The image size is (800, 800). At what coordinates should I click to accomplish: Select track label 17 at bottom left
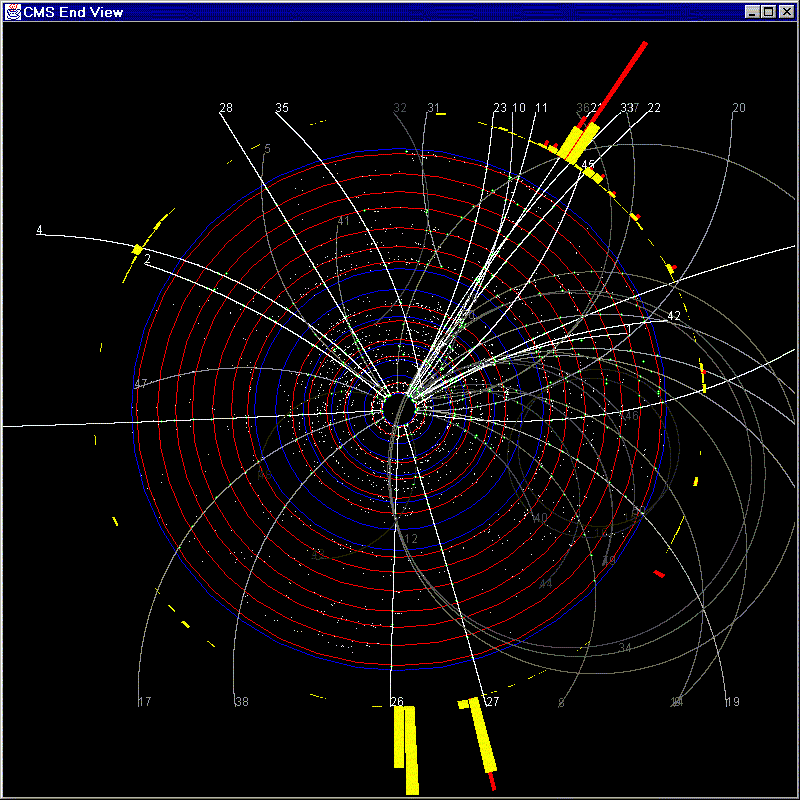tap(144, 702)
